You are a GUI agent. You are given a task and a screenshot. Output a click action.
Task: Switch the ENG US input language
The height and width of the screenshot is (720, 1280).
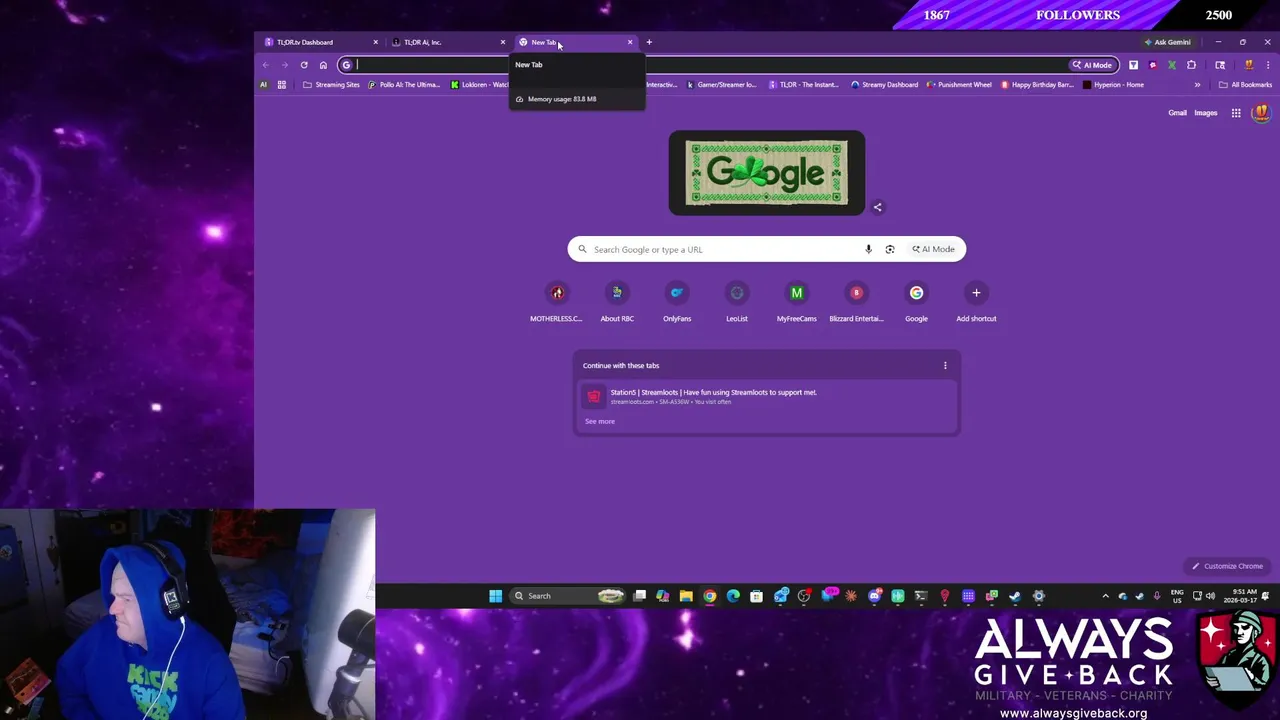coord(1177,596)
